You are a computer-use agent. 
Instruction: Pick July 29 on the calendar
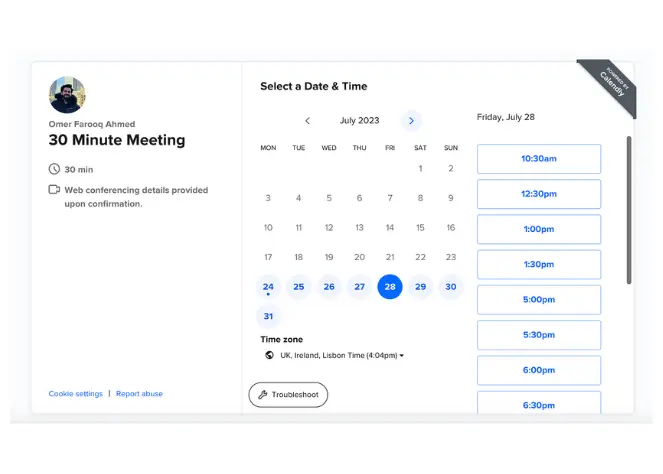tap(420, 287)
